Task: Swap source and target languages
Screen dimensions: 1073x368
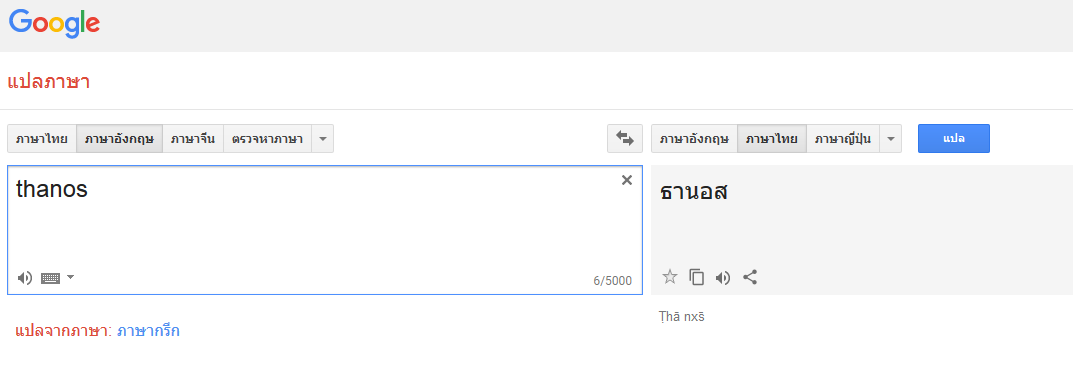Action: click(625, 138)
